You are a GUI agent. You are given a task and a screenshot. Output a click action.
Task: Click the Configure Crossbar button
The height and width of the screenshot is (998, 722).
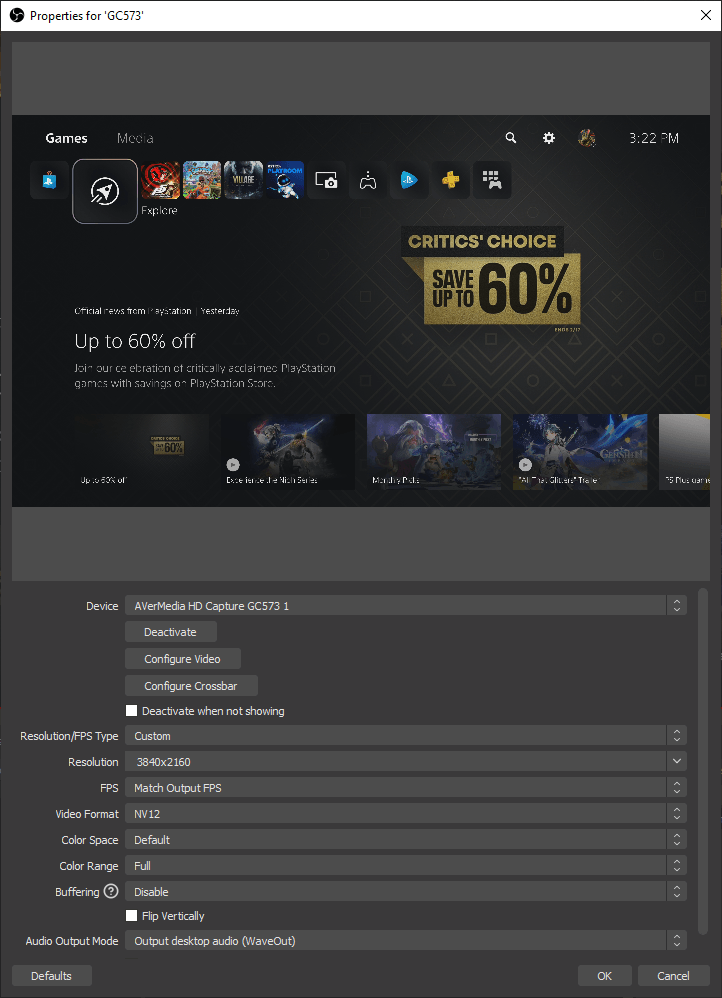click(x=191, y=685)
